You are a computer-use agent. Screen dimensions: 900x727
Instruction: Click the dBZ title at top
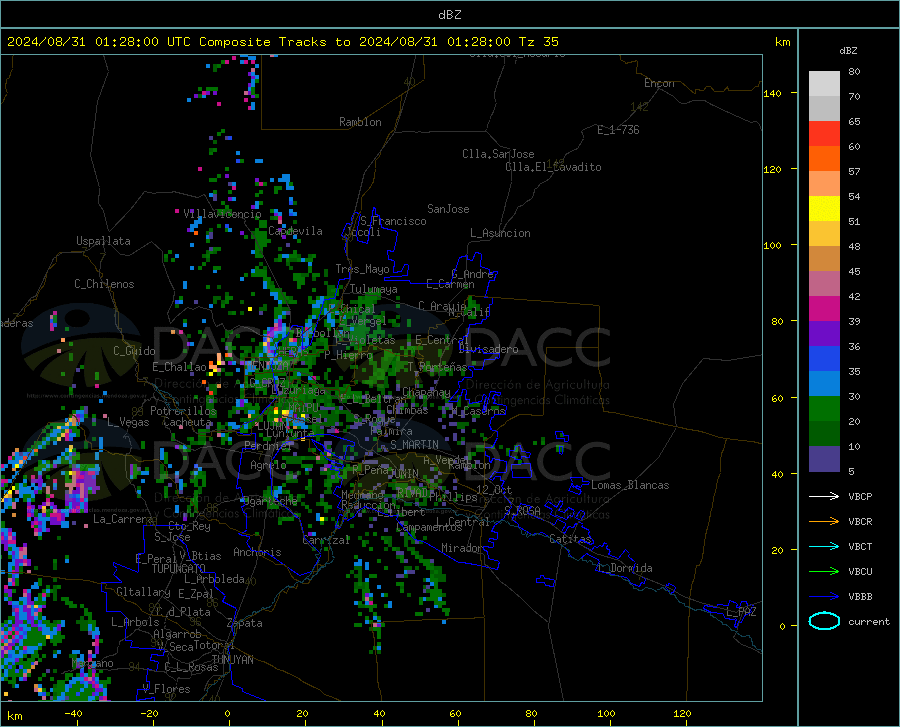449,15
